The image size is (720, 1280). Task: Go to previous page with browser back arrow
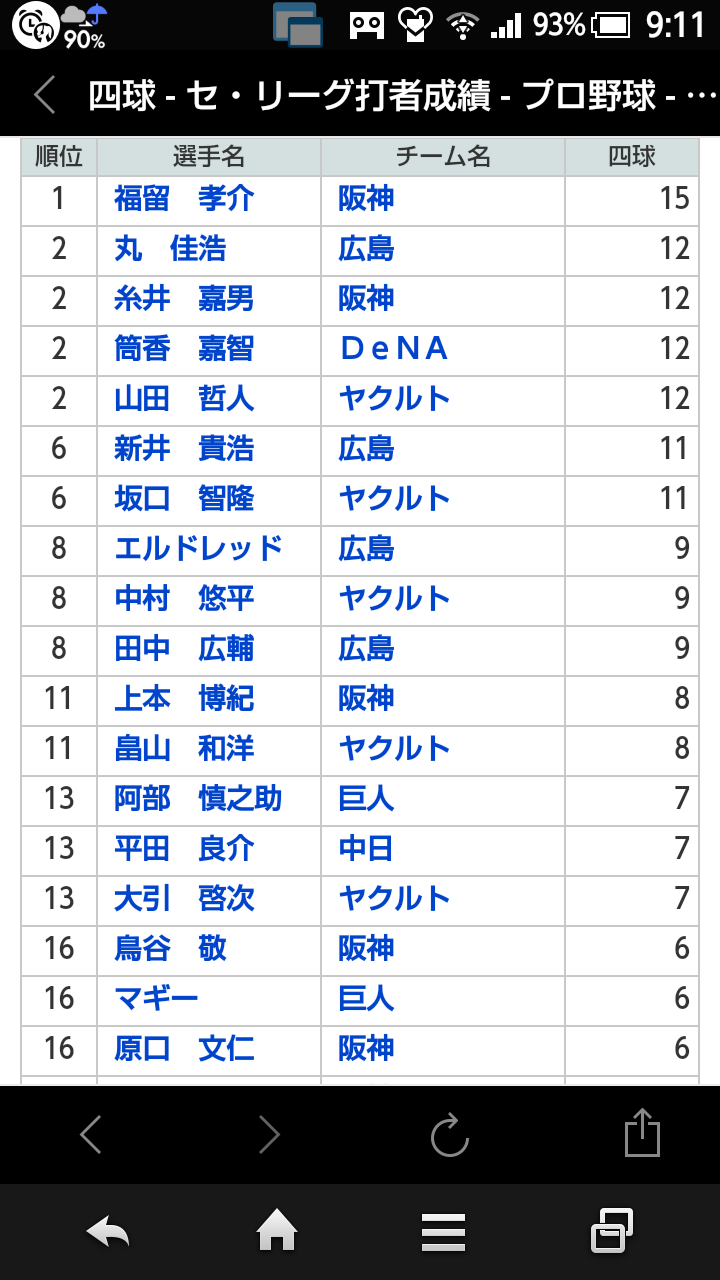point(90,1135)
